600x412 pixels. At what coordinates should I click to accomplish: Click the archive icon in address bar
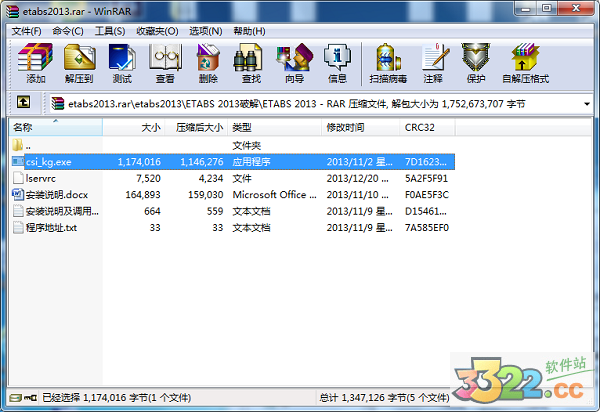(x=58, y=103)
